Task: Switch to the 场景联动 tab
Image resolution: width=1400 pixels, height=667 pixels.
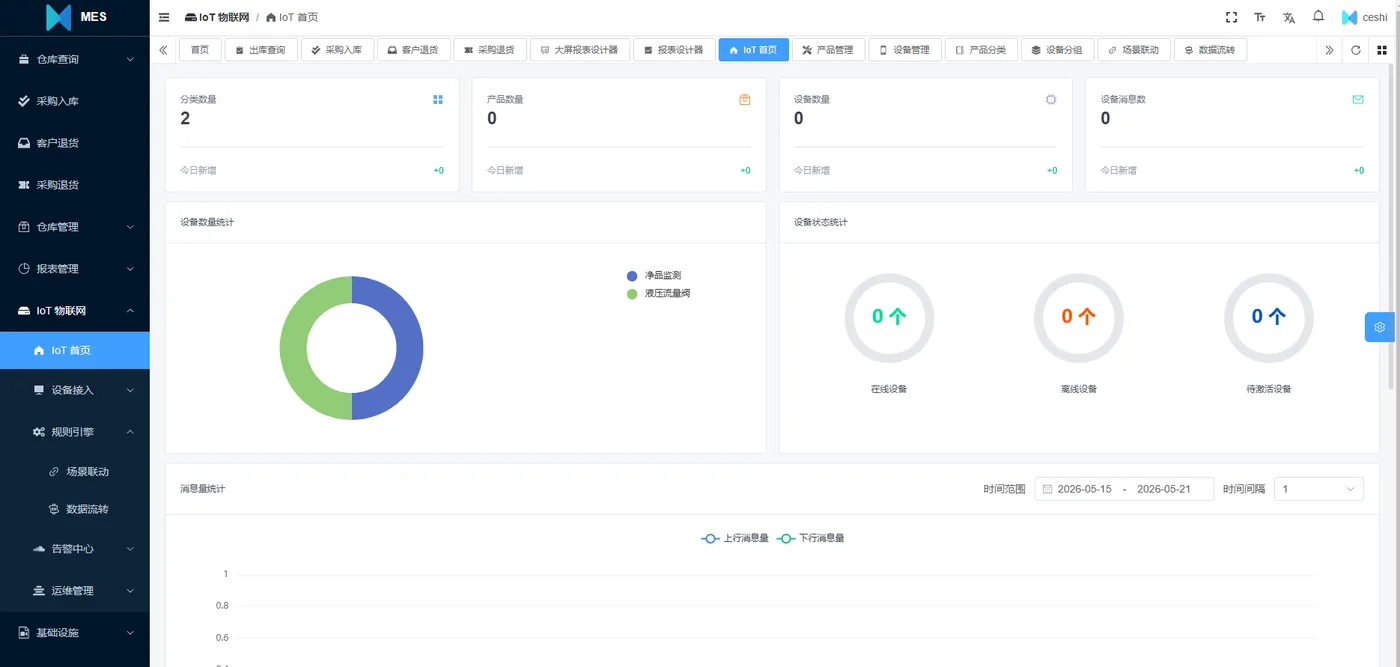Action: (x=1134, y=50)
